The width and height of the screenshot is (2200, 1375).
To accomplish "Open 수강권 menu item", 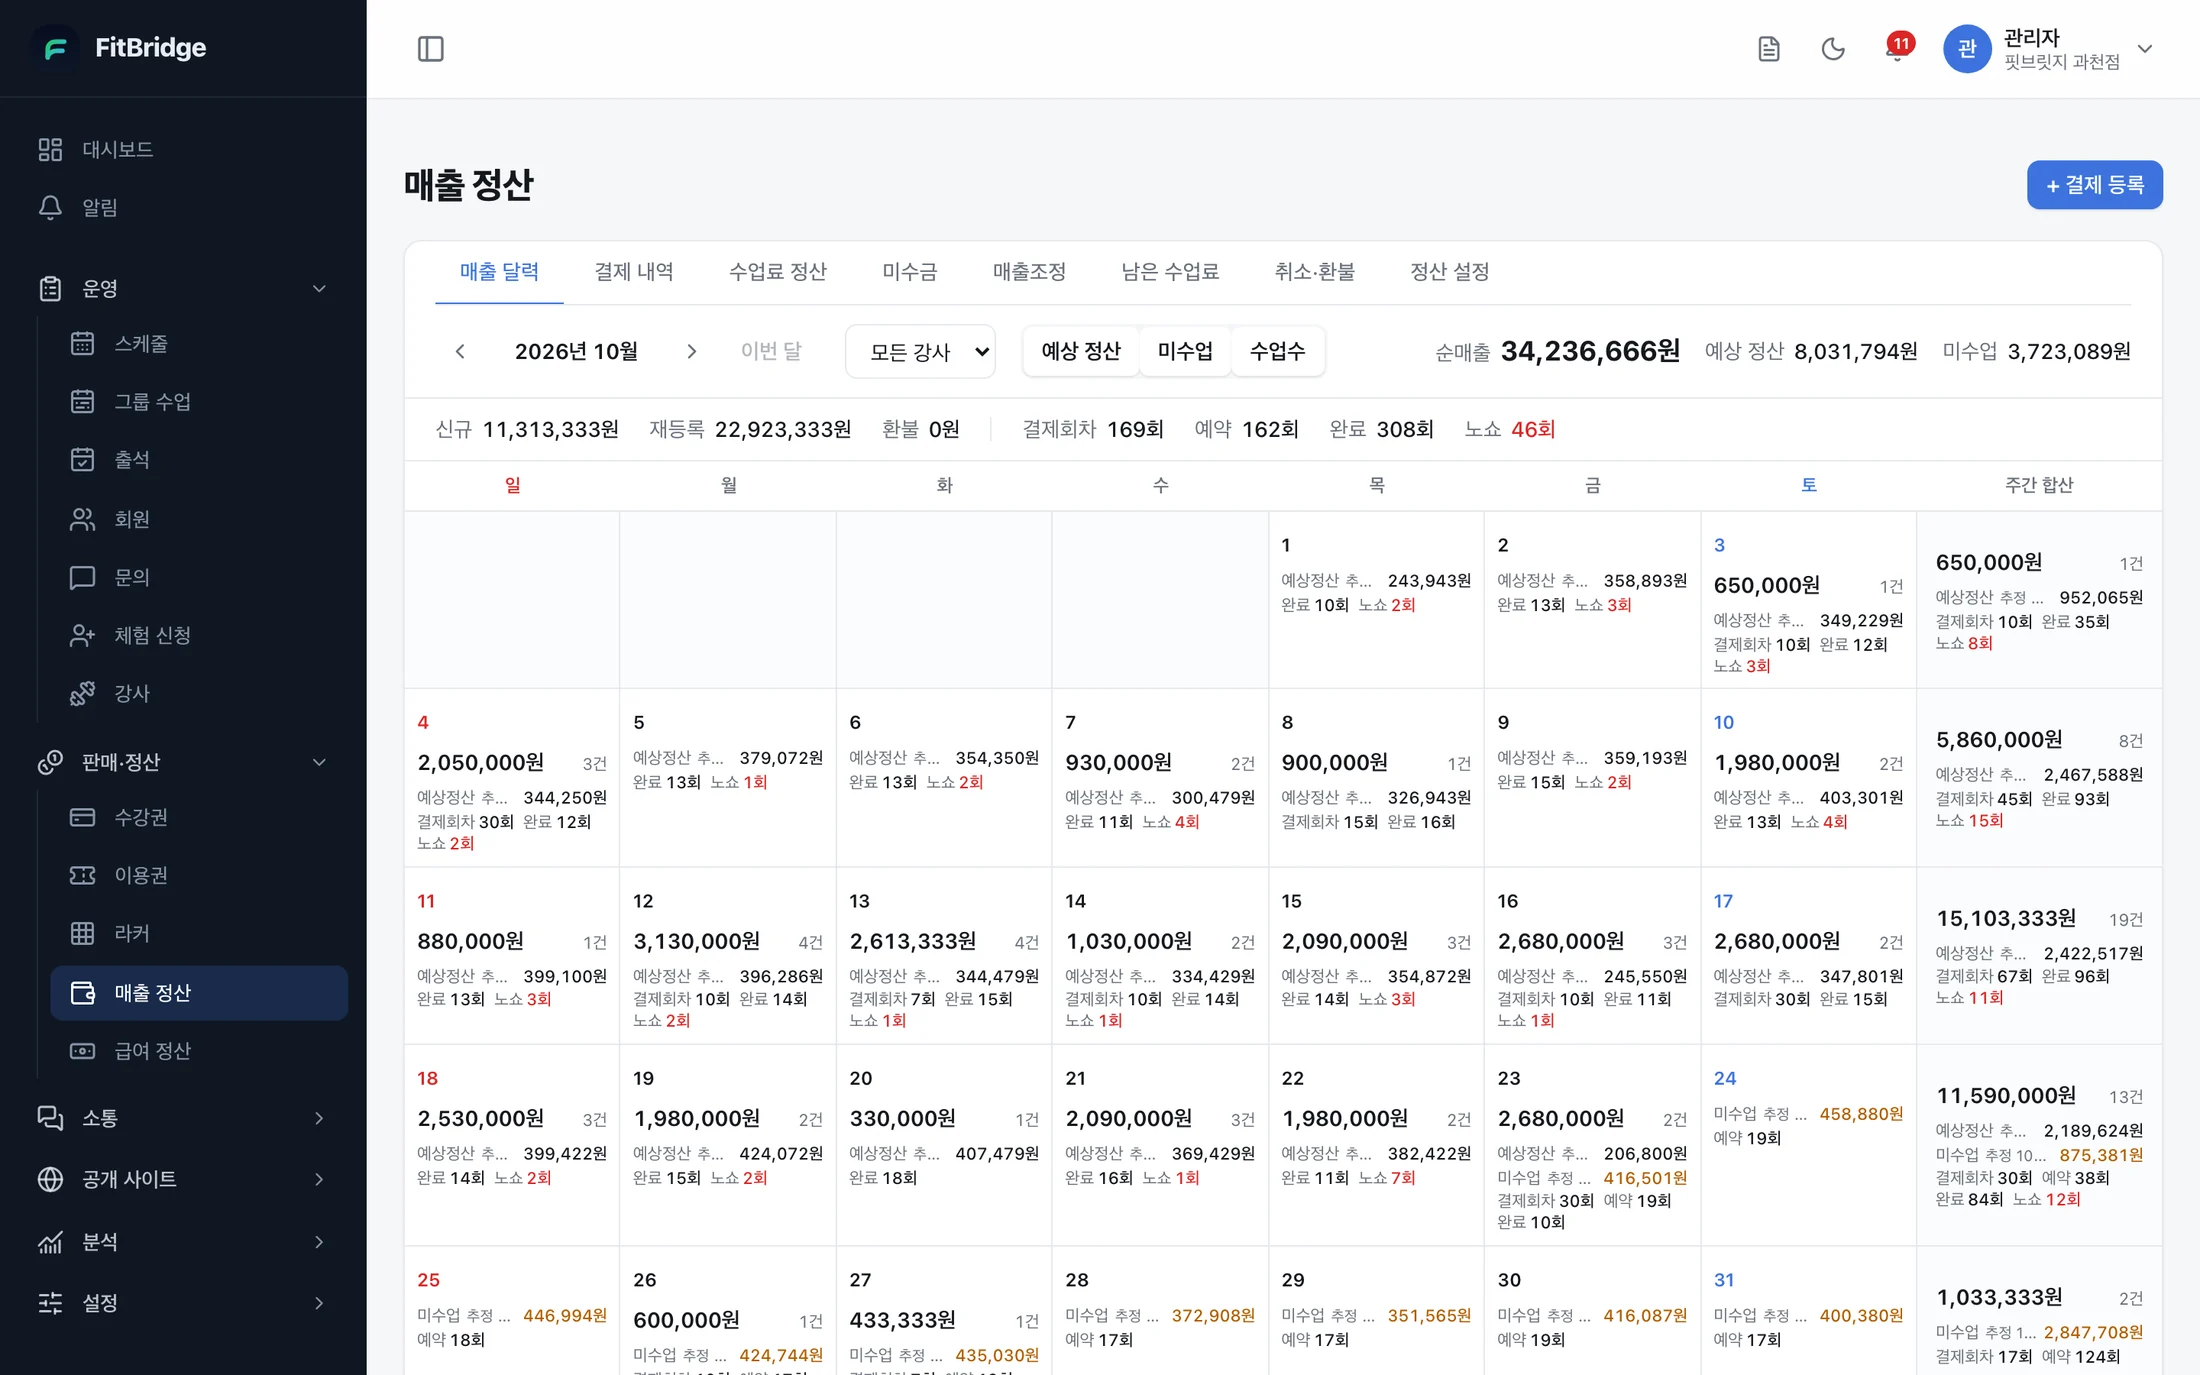I will click(199, 817).
